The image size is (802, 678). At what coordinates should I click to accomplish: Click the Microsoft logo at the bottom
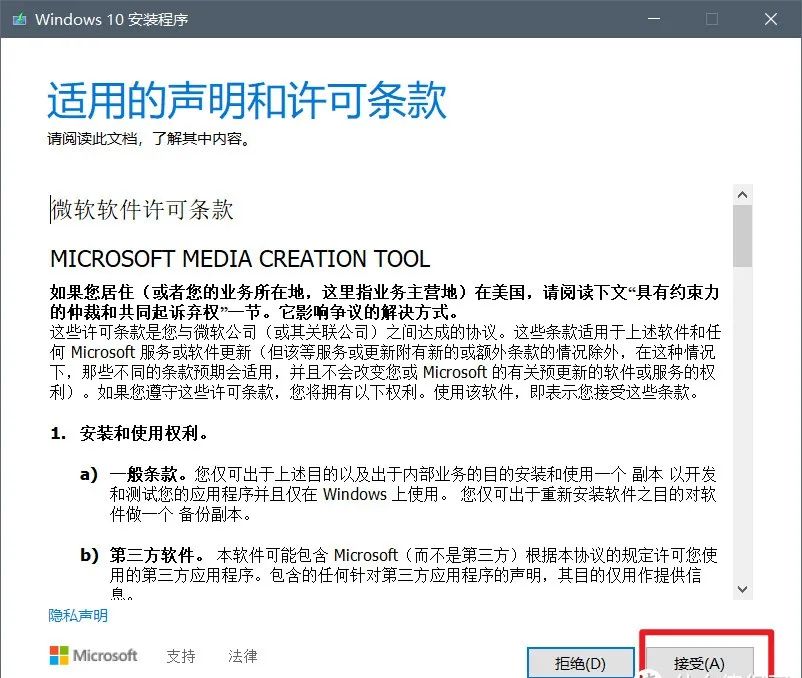point(92,656)
